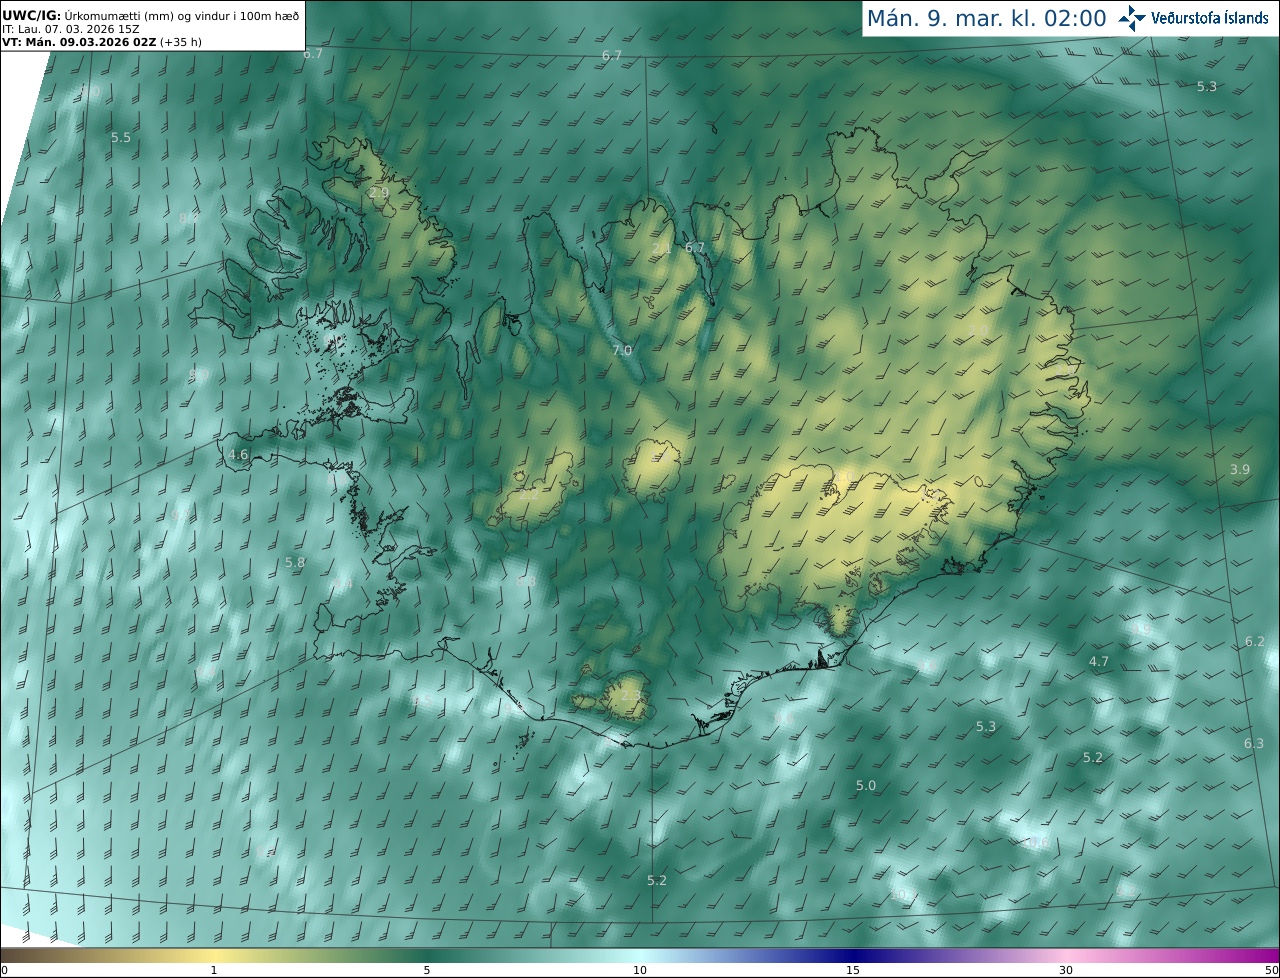Viewport: 1280px width, 978px height.
Task: Click the 4.7 value label
Action: coord(1099,662)
